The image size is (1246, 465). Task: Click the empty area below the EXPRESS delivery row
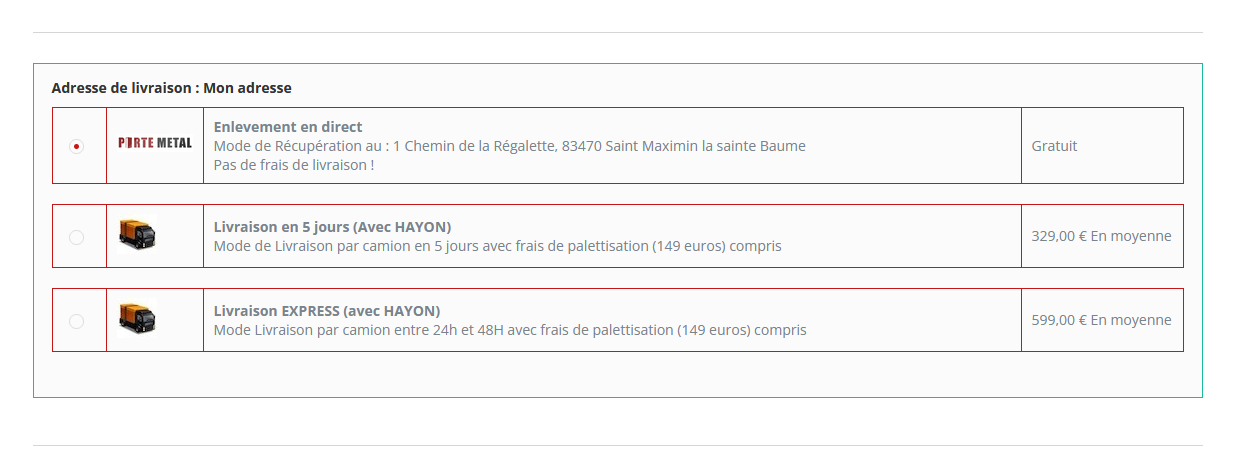coord(618,374)
